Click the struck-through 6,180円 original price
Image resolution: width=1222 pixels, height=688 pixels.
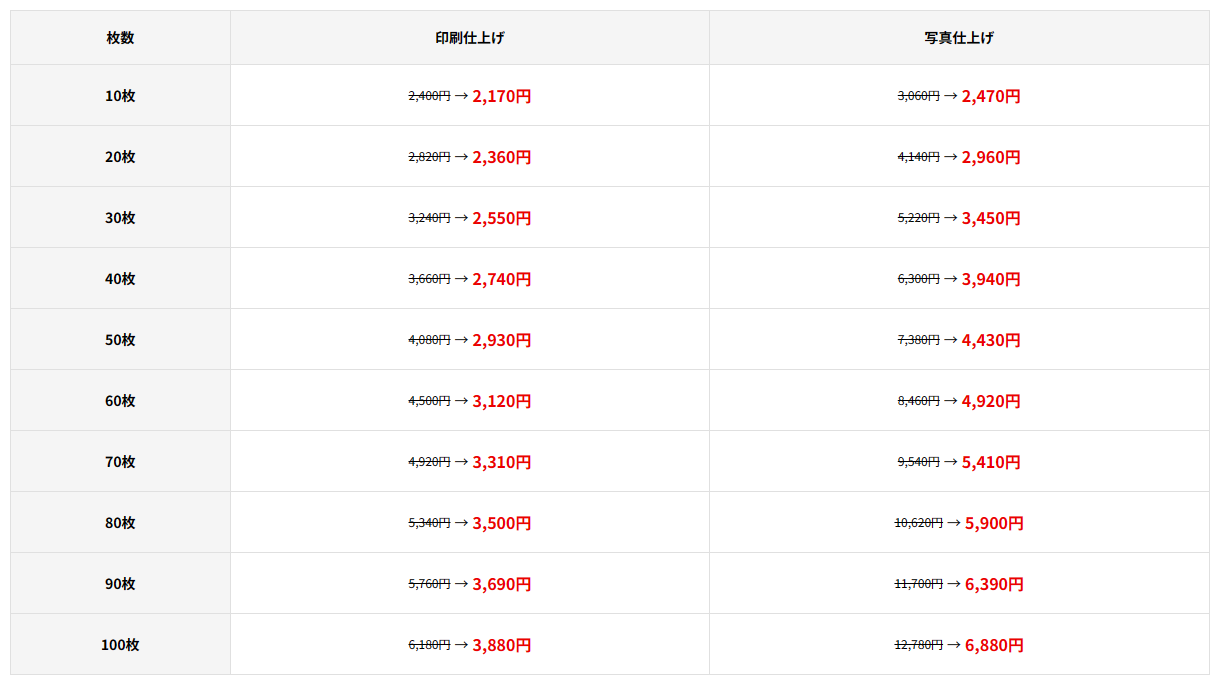point(429,645)
